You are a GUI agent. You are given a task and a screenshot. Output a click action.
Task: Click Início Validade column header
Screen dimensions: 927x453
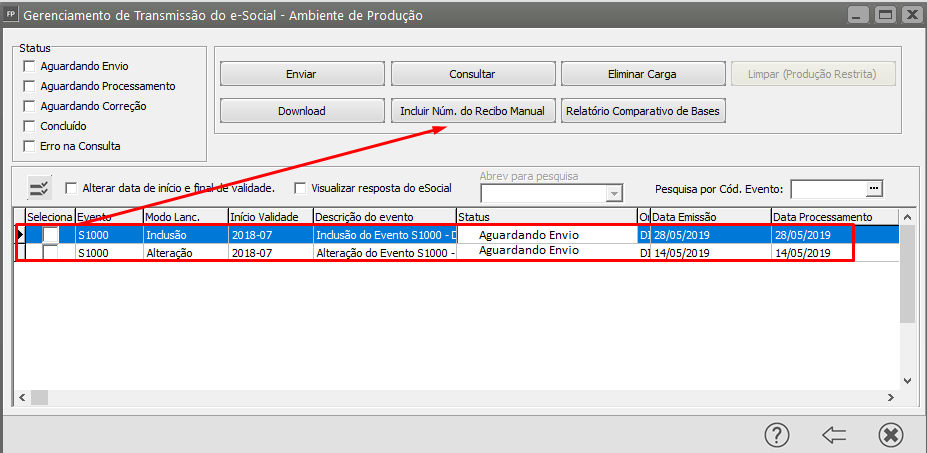[271, 216]
